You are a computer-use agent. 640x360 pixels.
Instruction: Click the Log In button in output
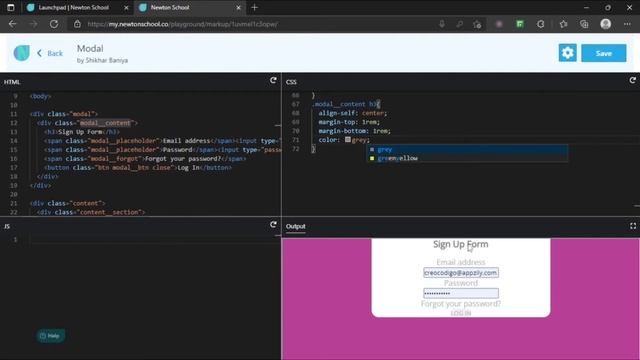[461, 313]
